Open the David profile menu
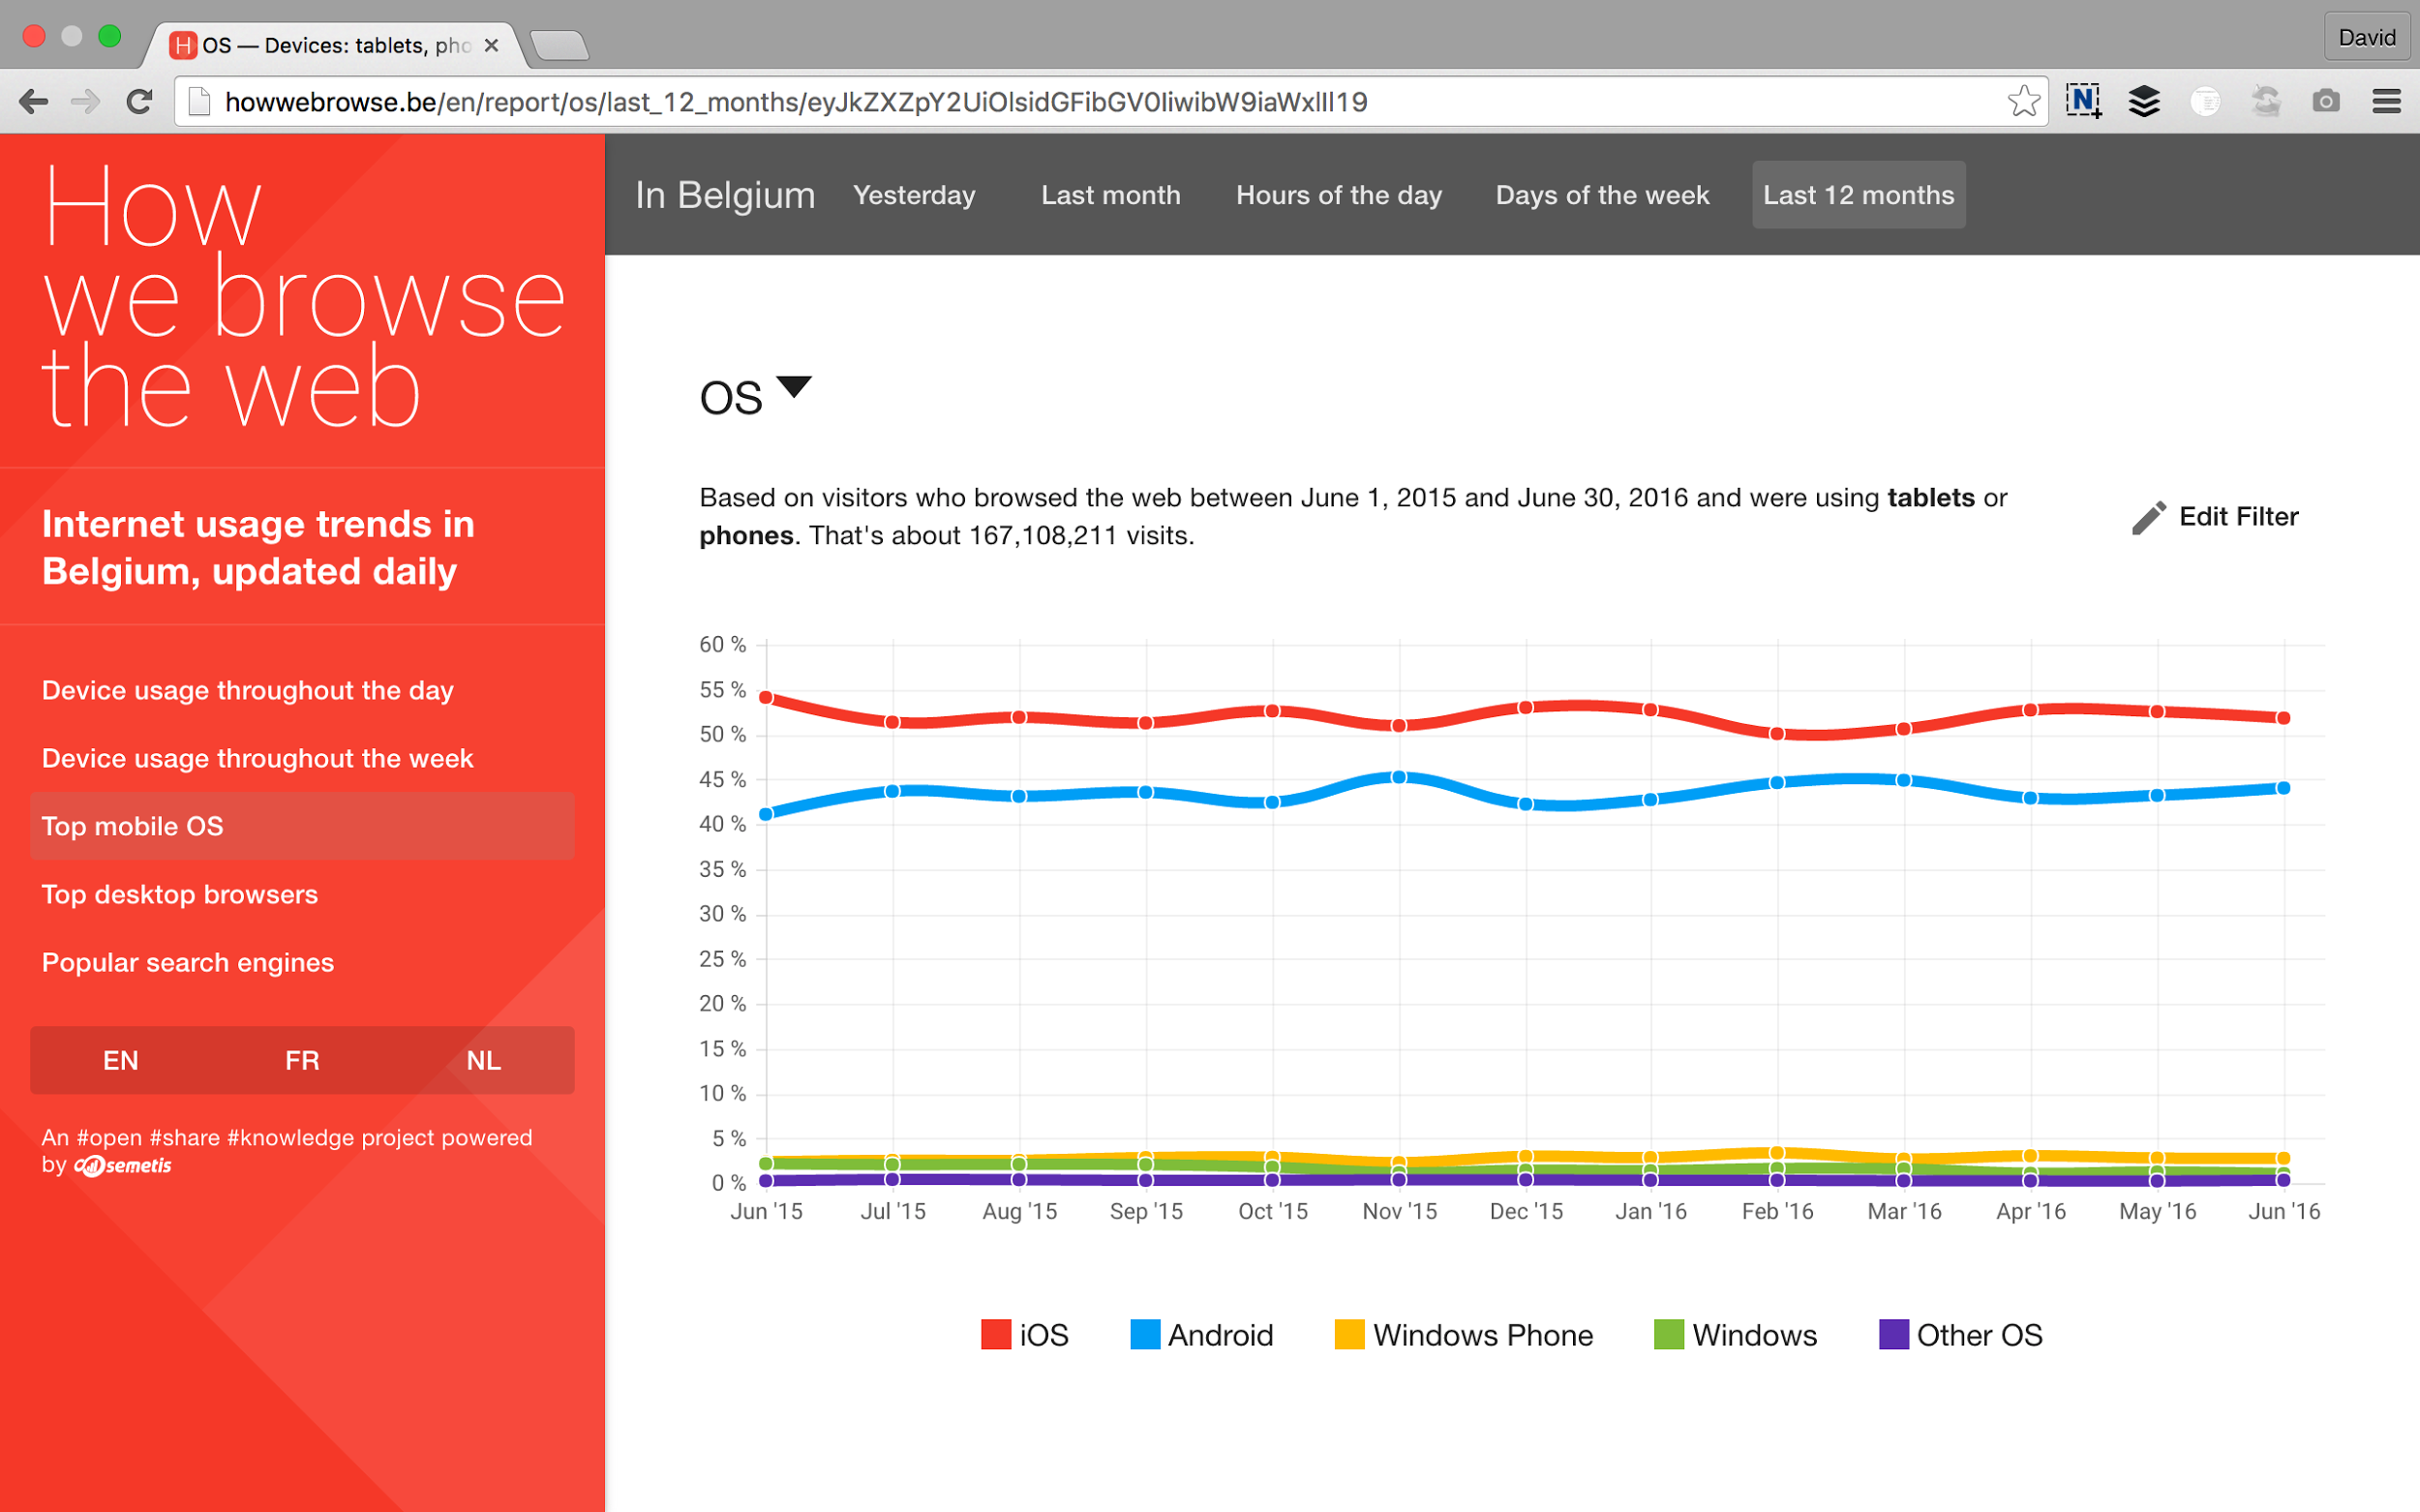Image resolution: width=2420 pixels, height=1512 pixels. click(x=2366, y=38)
